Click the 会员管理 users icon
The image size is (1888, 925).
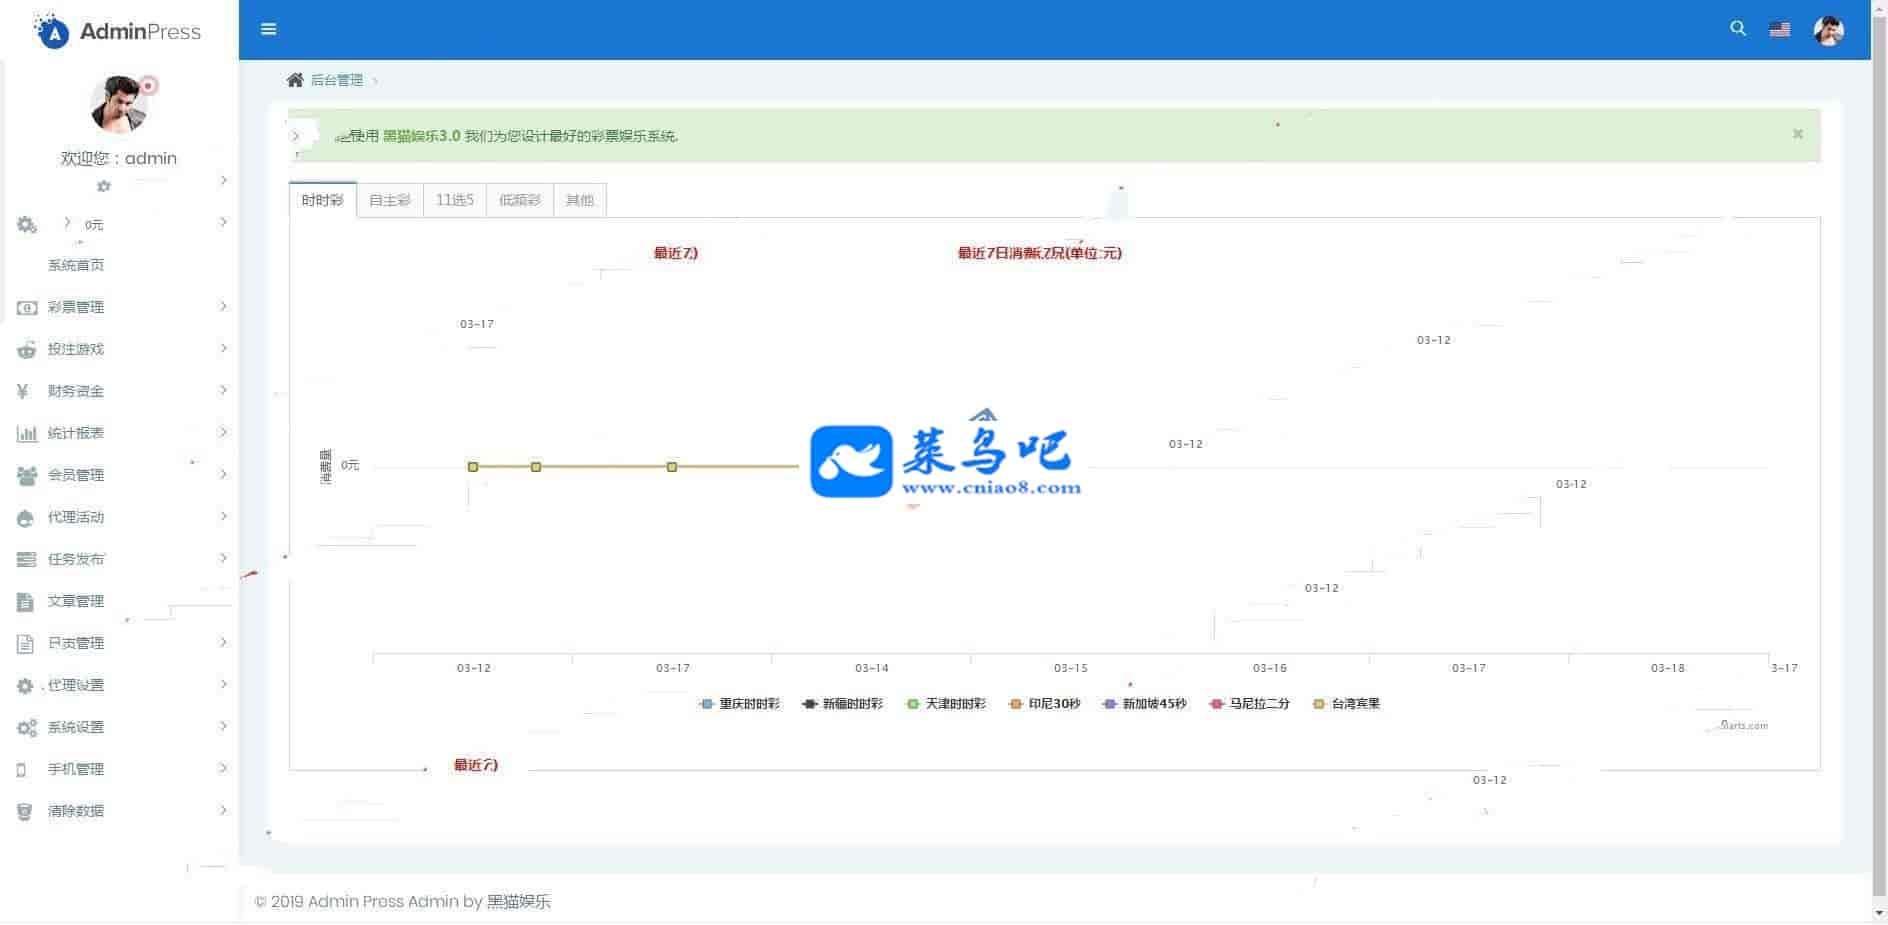point(27,475)
